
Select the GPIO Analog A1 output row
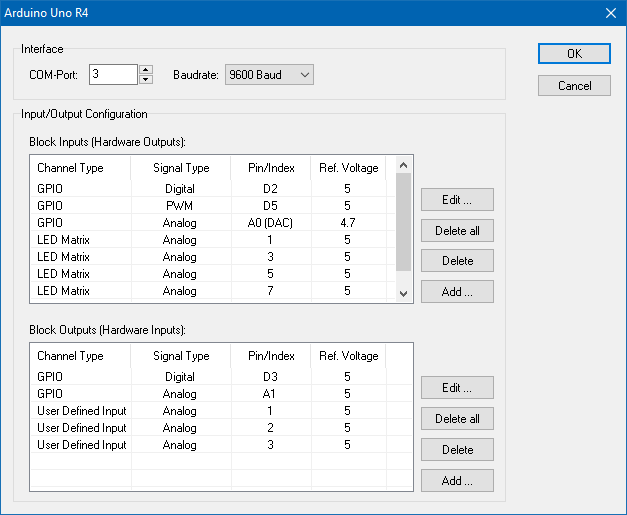(221, 394)
